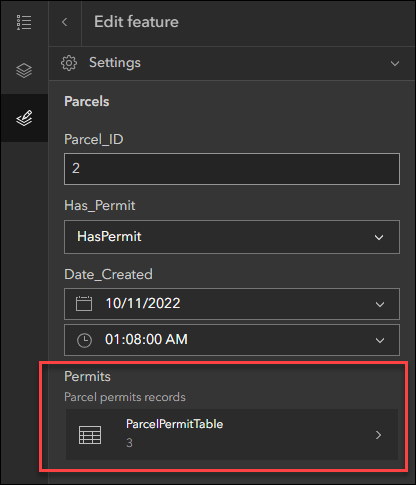The image size is (416, 485).
Task: Click the 10/11/2022 date value
Action: pos(143,303)
